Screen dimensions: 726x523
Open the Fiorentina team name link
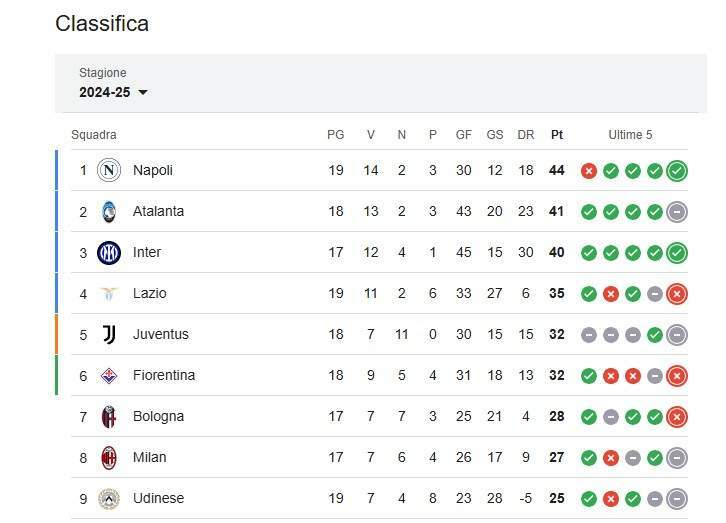163,375
